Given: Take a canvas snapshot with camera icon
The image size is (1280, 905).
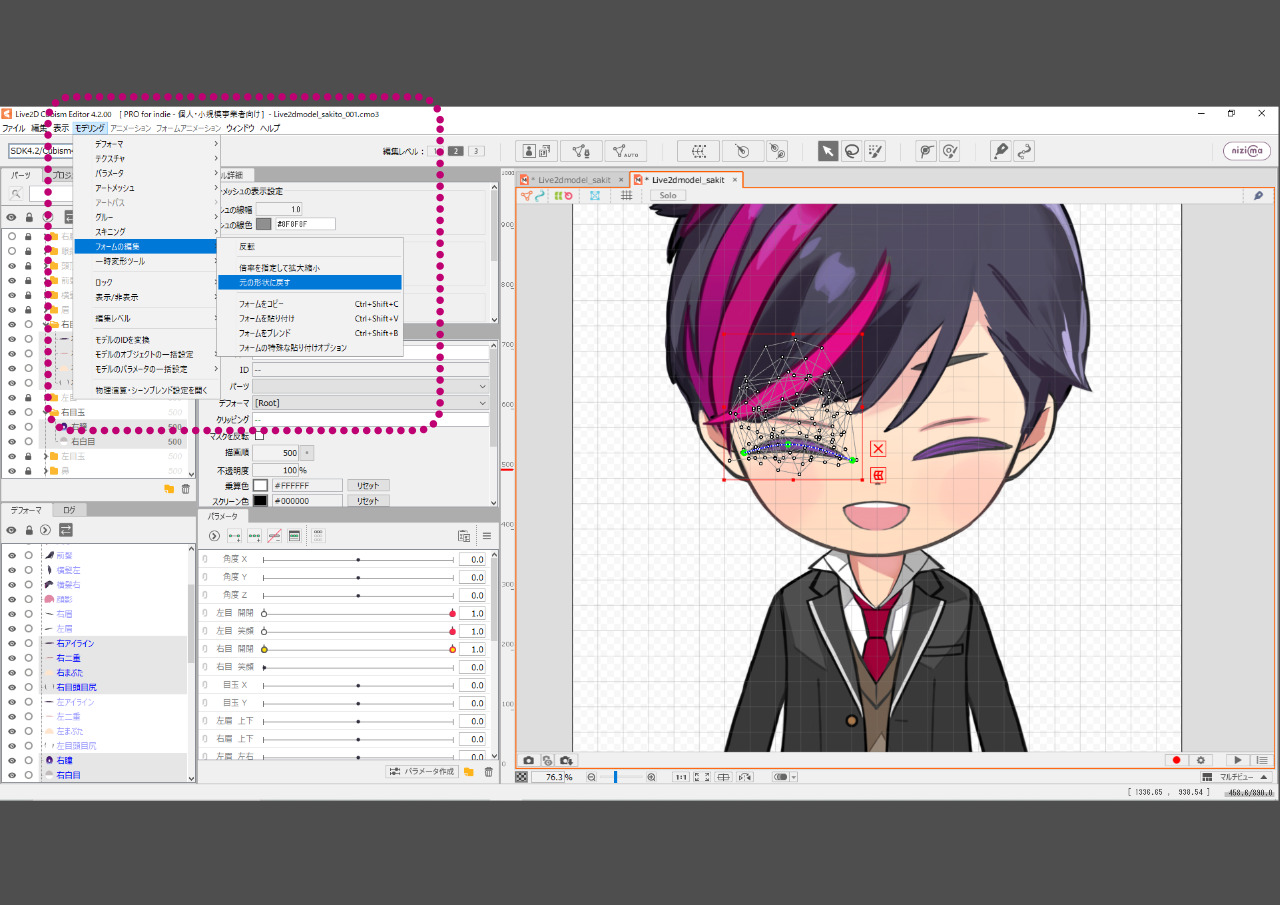Looking at the screenshot, I should 529,761.
